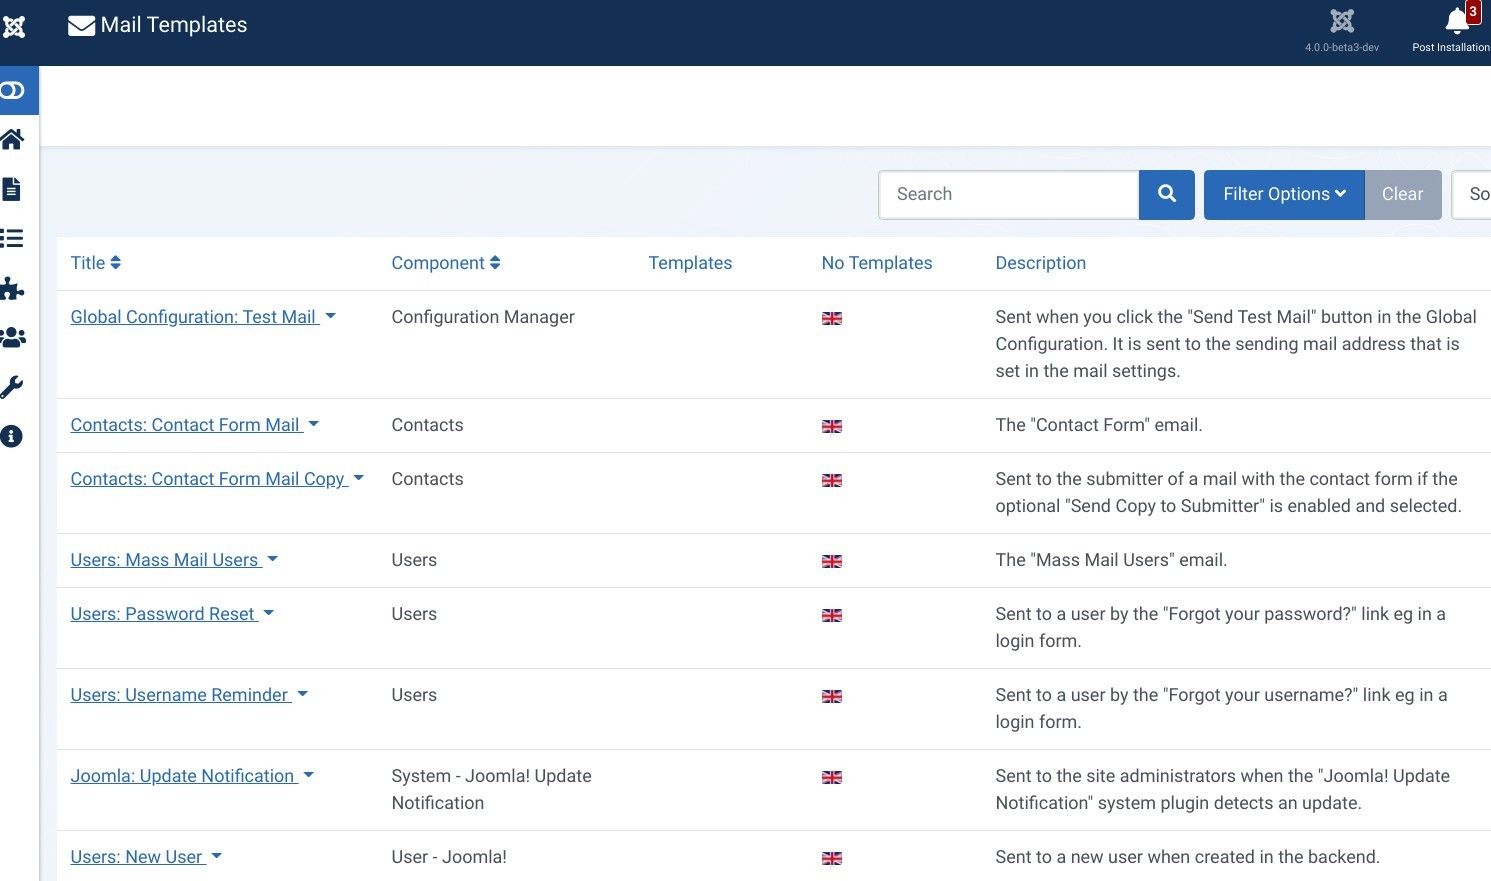Viewport: 1491px width, 881px height.
Task: Sort the table by Title column
Action: [x=95, y=263]
